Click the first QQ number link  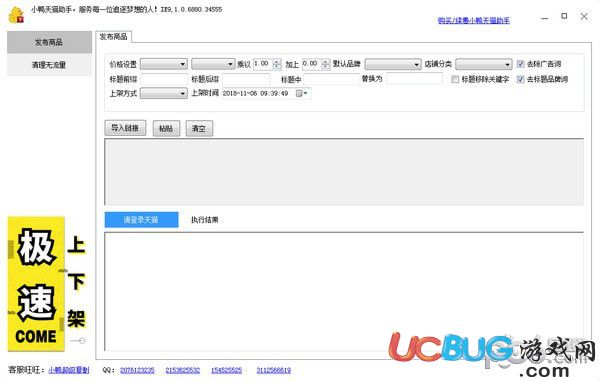pyautogui.click(x=137, y=370)
